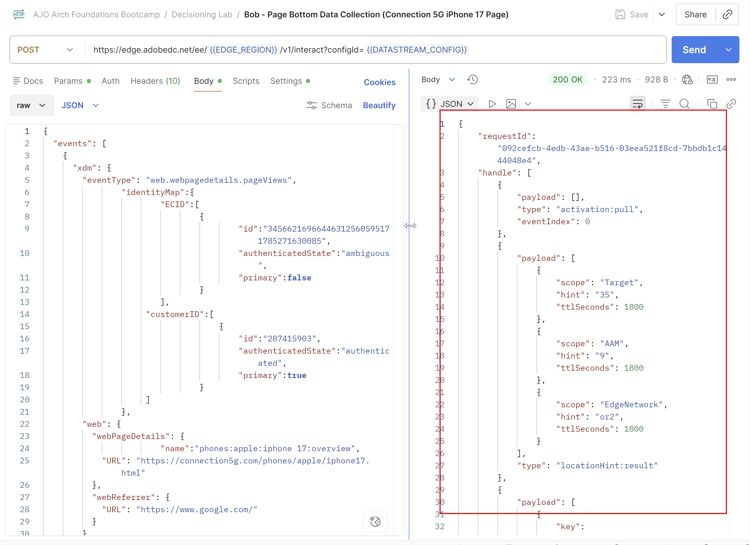750x545 pixels.
Task: Click the "activation:pull" value in response
Action: coord(597,209)
